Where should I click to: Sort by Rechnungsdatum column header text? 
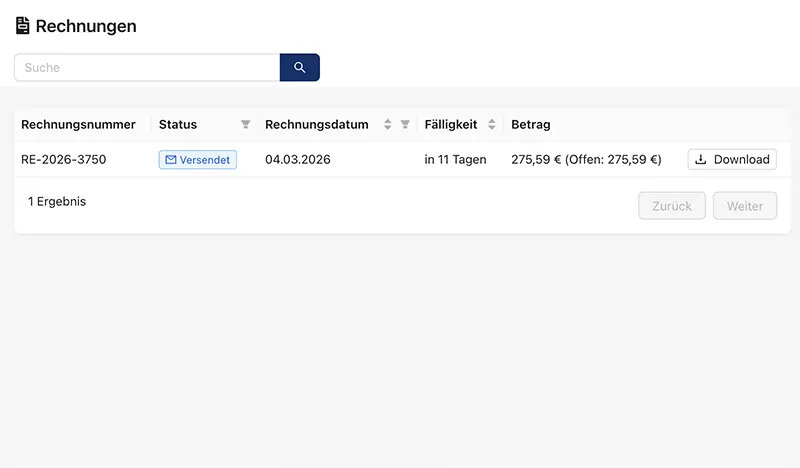pyautogui.click(x=316, y=125)
